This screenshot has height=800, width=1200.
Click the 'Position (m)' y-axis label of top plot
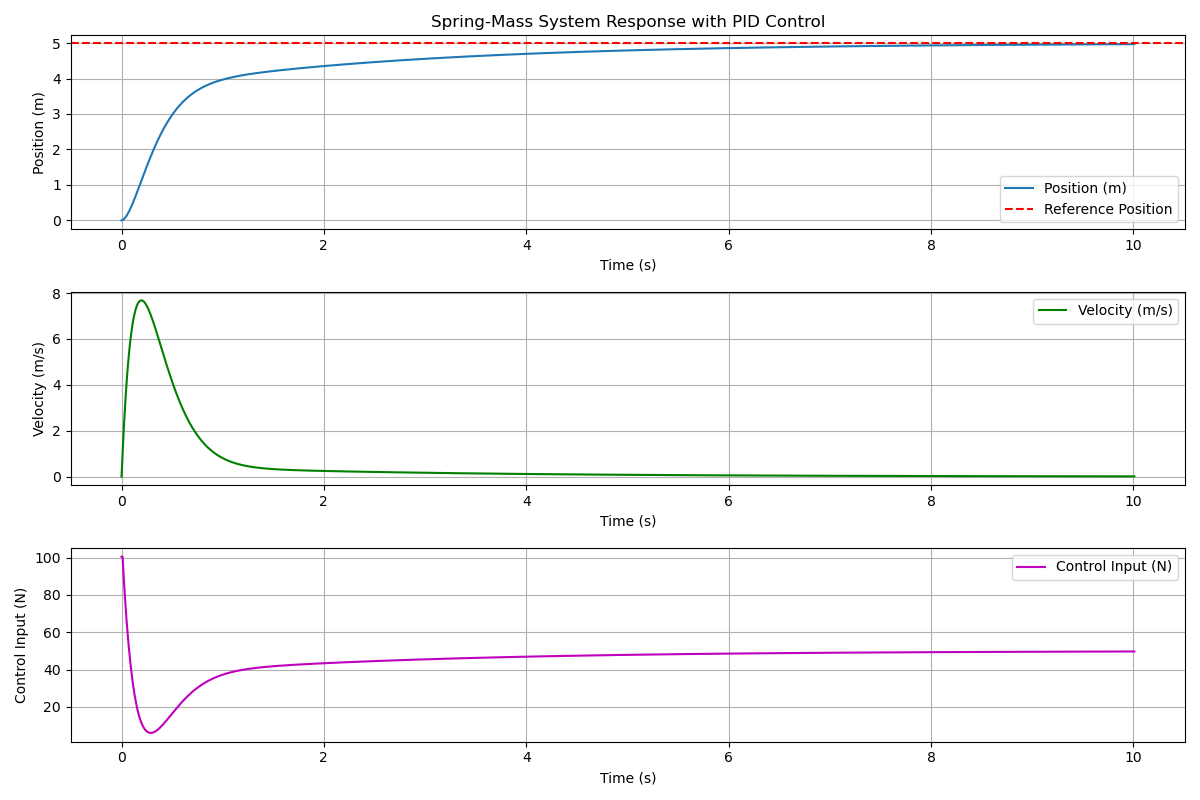[x=39, y=133]
